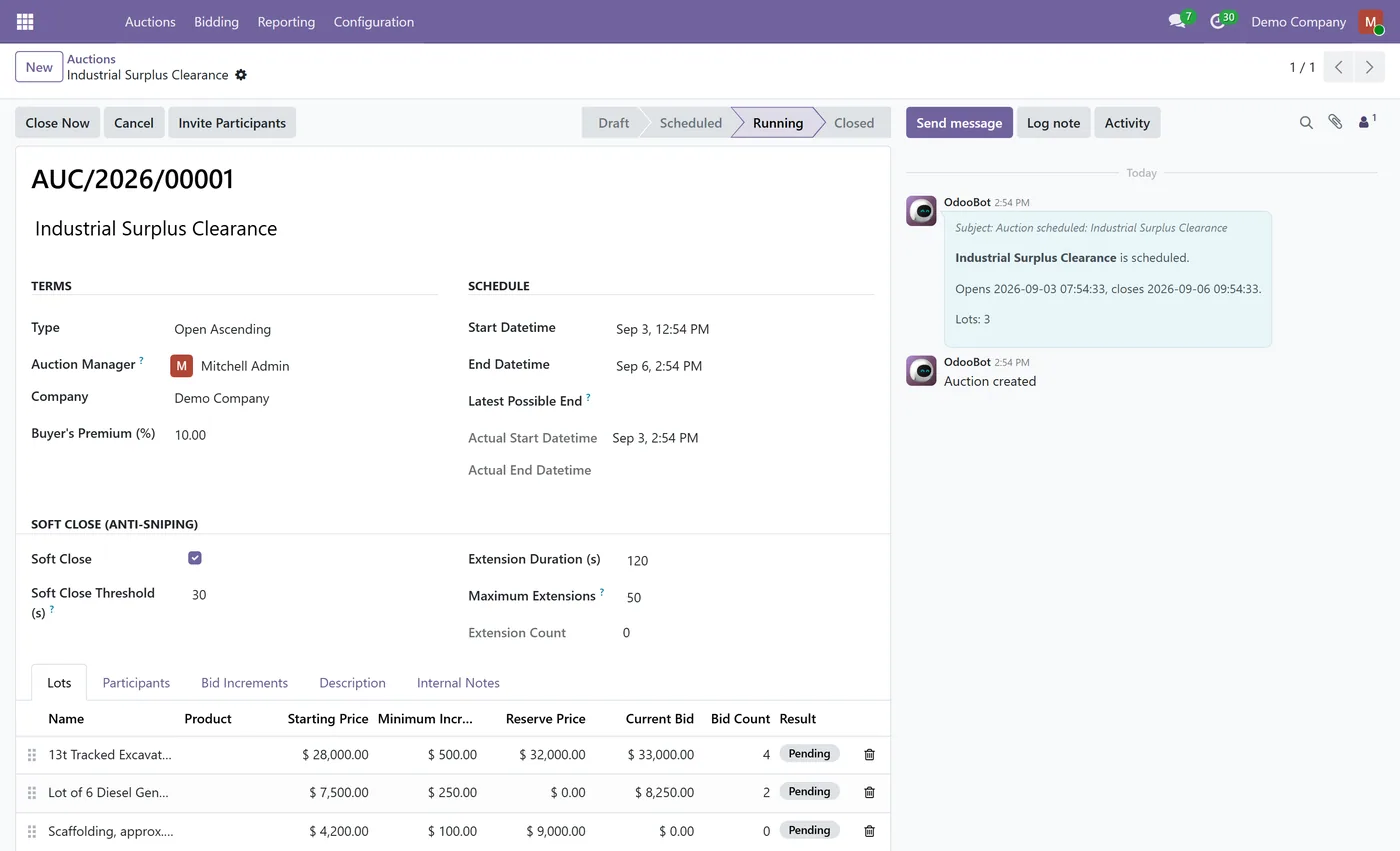Open the Bidding menu

pyautogui.click(x=216, y=21)
